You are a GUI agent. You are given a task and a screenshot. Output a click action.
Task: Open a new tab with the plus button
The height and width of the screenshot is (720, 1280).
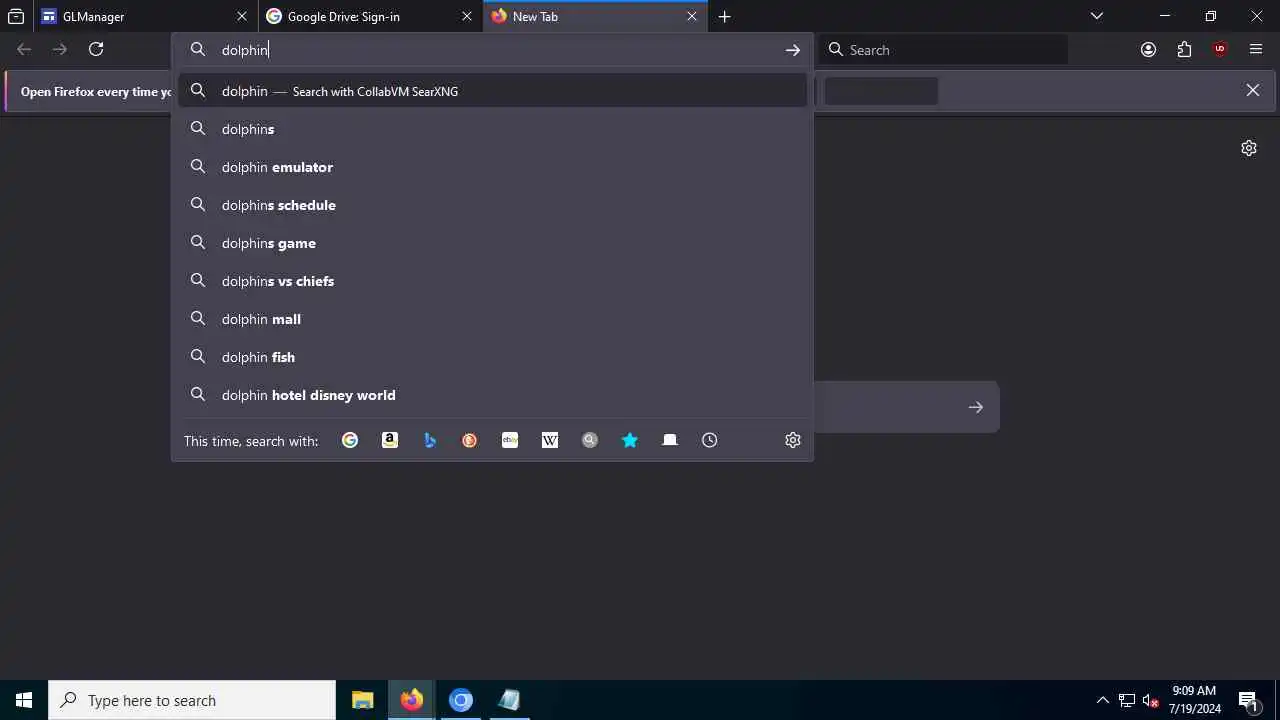click(724, 16)
